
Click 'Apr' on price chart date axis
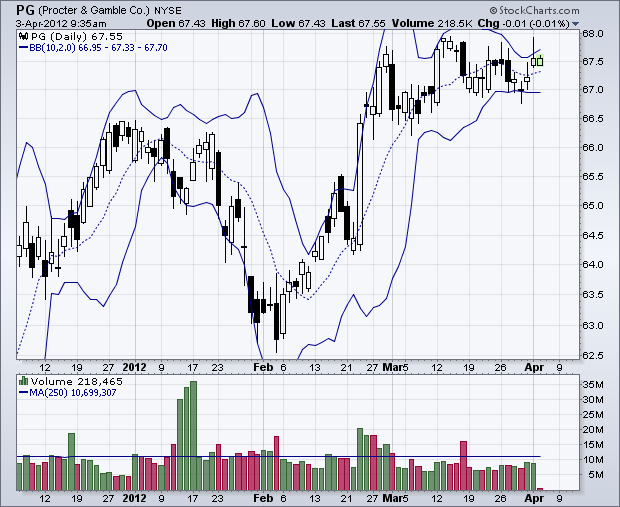(x=534, y=367)
